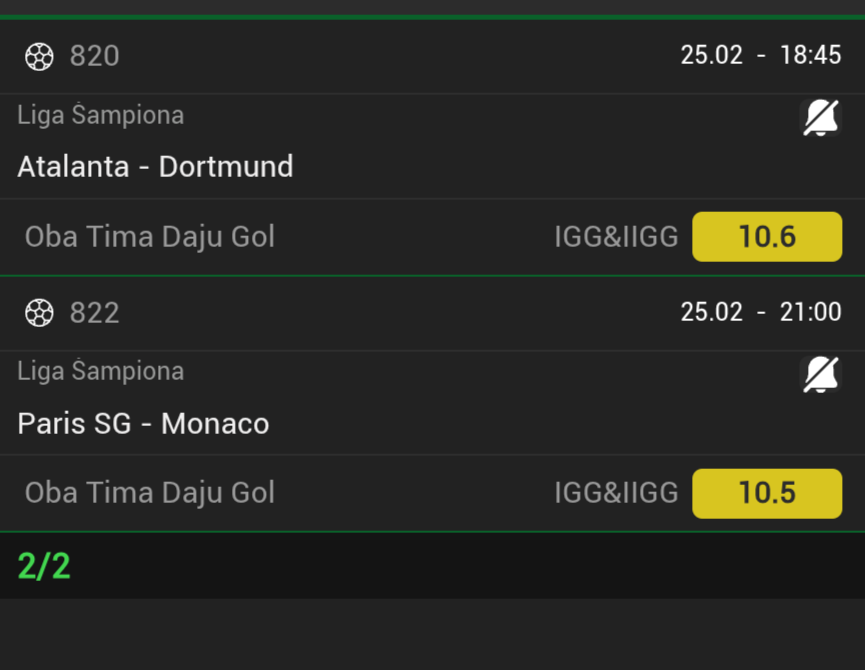This screenshot has height=670, width=865.
Task: Click match code 820
Action: pos(94,56)
